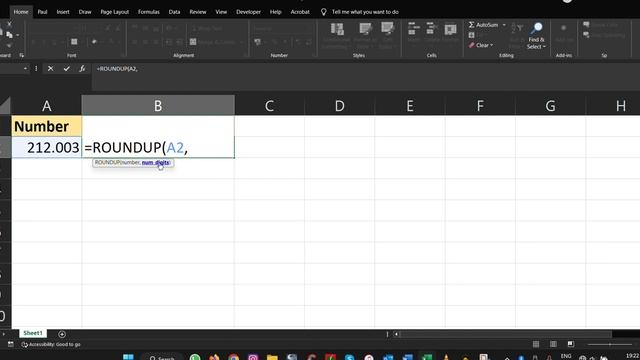Open the Windows Start menu
Viewport: 640px width, 360px height.
point(128,358)
